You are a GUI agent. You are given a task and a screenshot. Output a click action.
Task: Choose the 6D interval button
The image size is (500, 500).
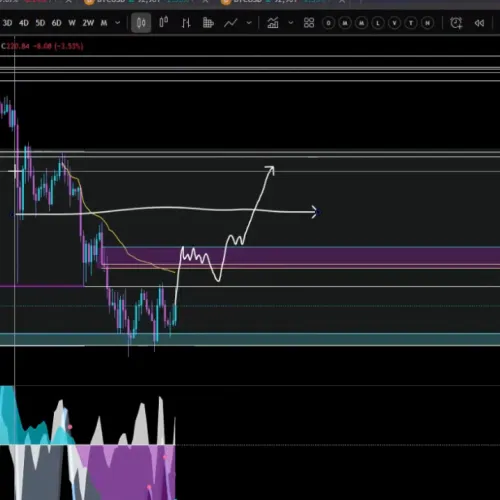coord(57,23)
